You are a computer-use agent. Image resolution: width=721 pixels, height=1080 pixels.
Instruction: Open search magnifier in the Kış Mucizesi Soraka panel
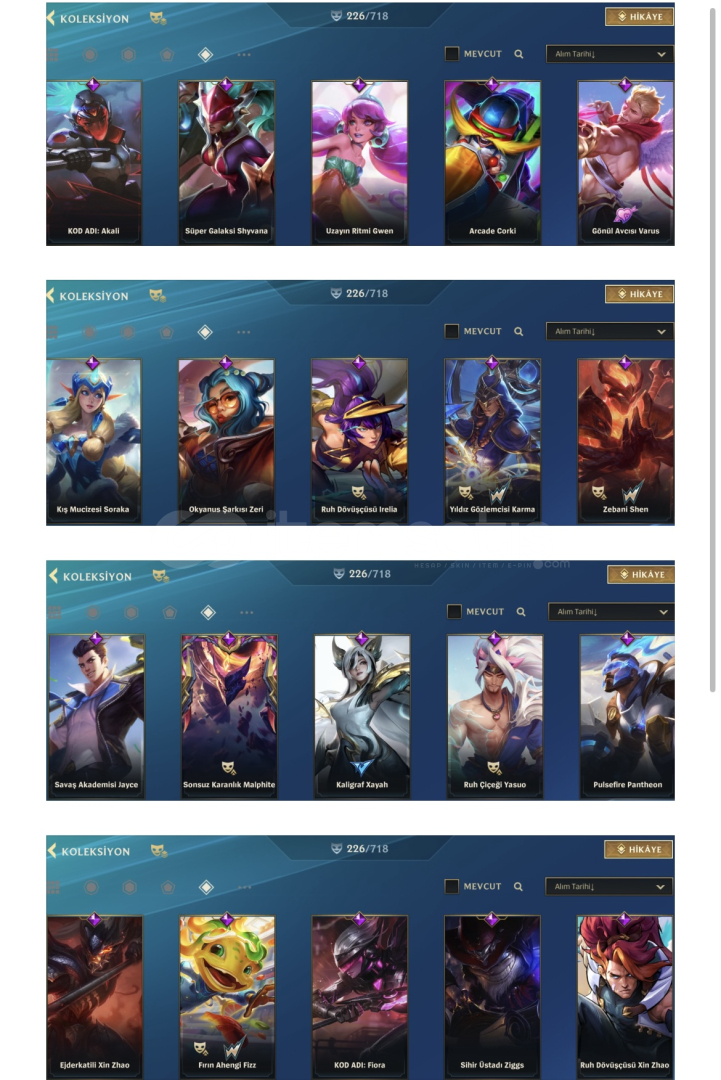519,331
